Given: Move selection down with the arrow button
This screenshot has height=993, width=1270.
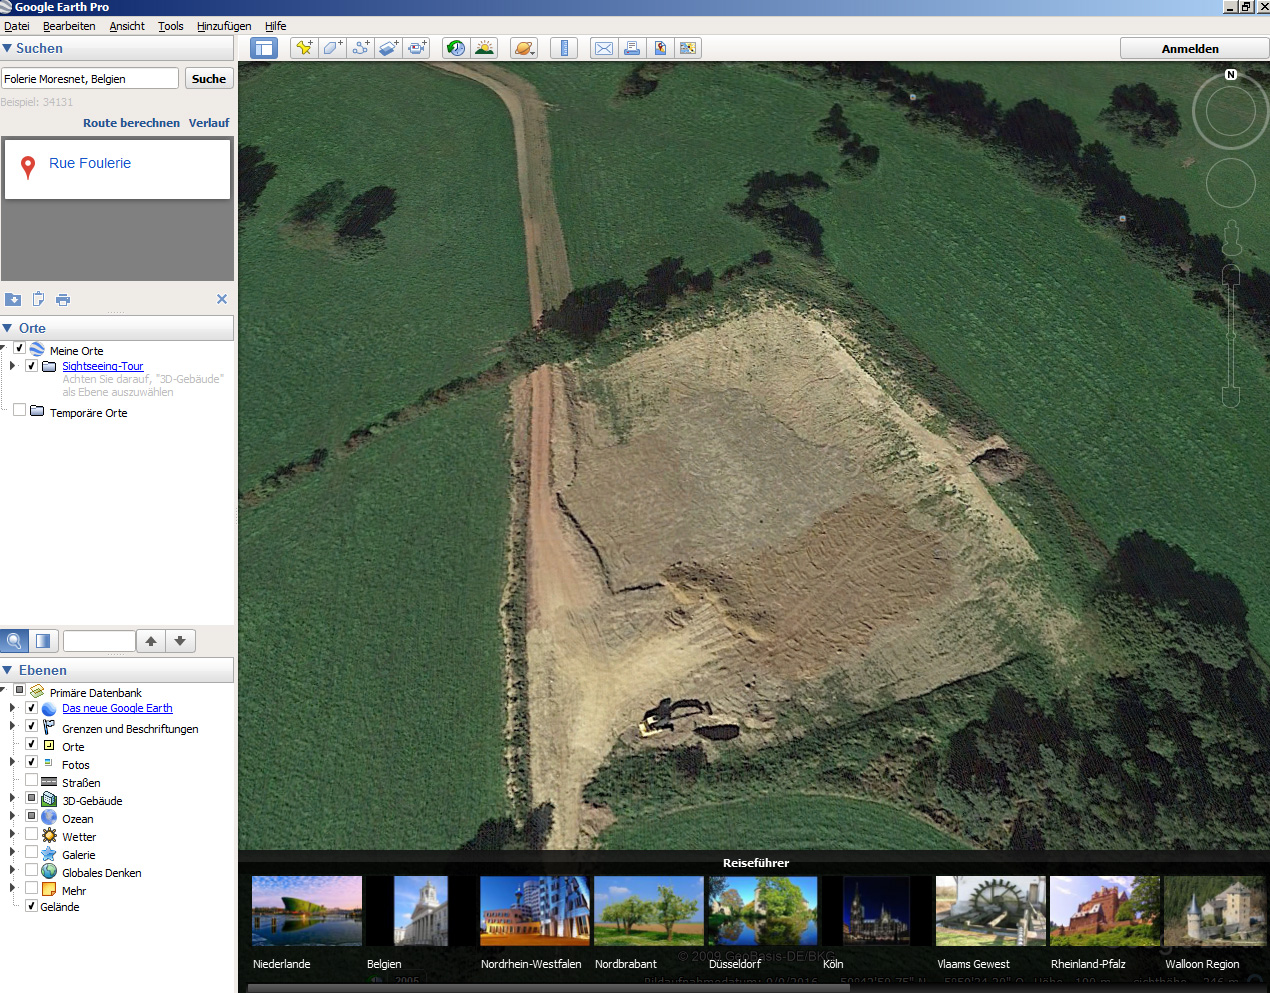Looking at the screenshot, I should point(180,641).
